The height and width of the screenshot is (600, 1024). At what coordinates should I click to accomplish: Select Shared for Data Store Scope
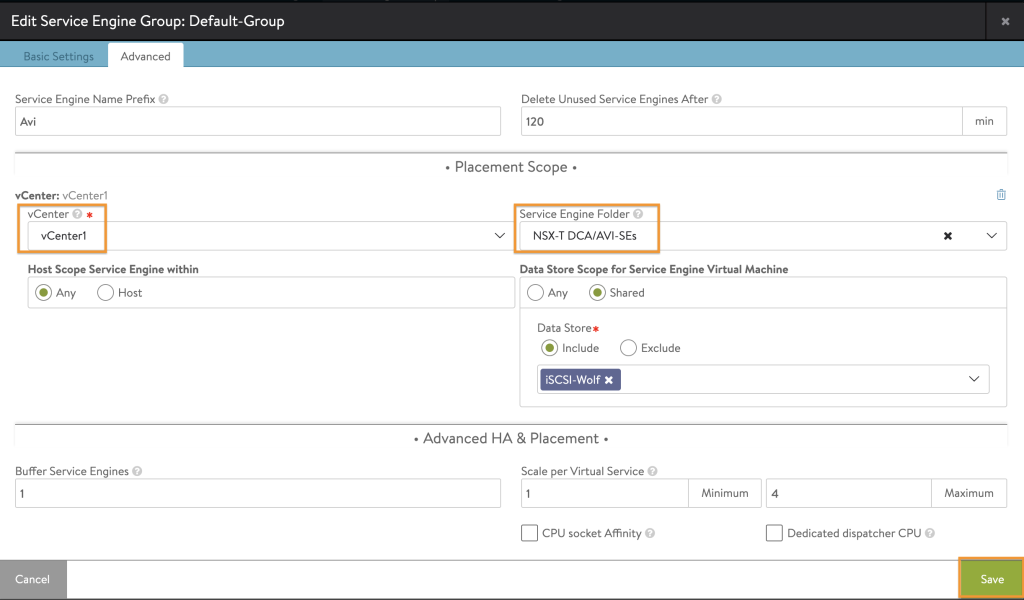(597, 292)
